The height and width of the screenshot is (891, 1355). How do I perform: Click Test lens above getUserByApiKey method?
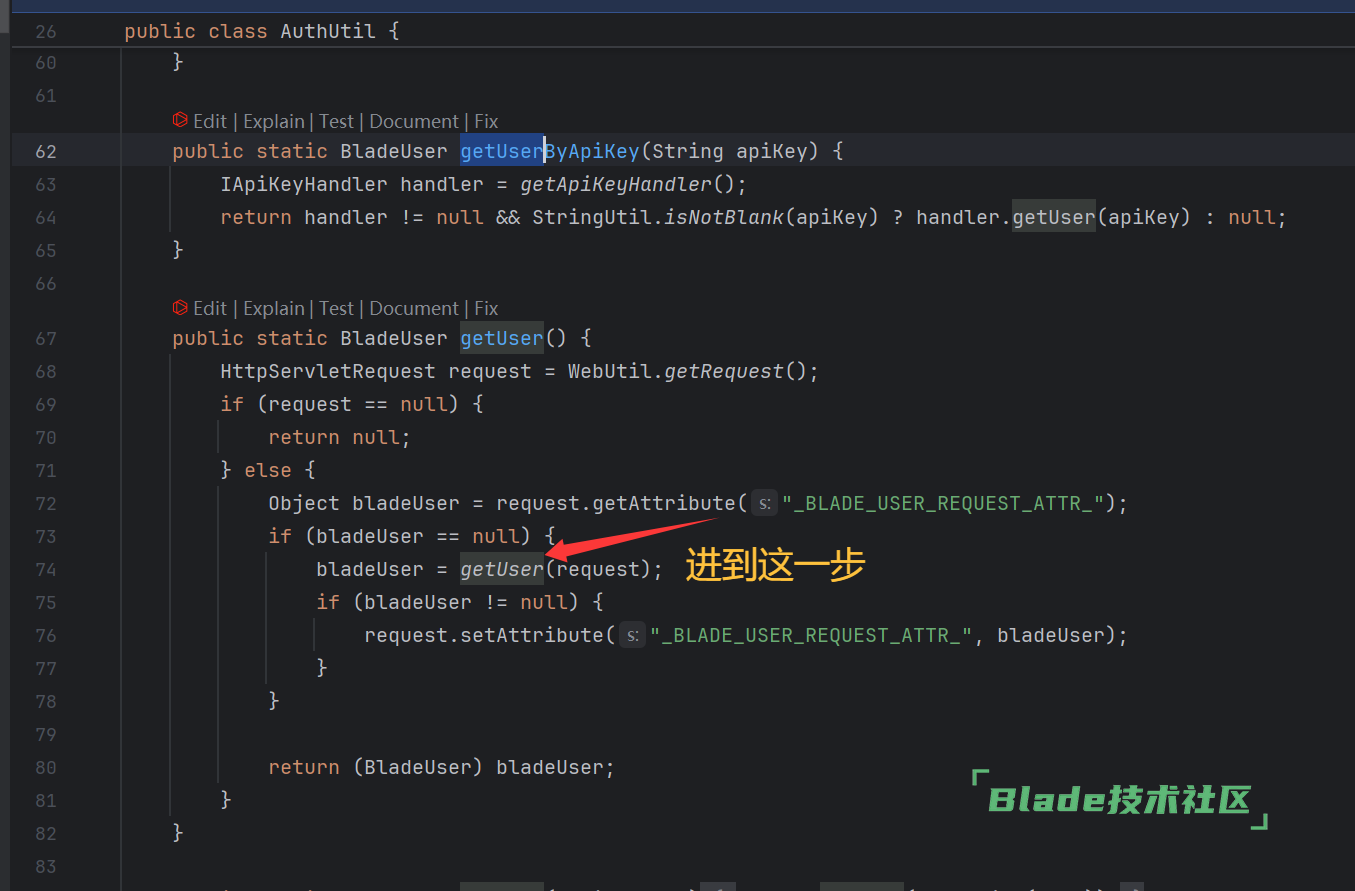[x=337, y=121]
